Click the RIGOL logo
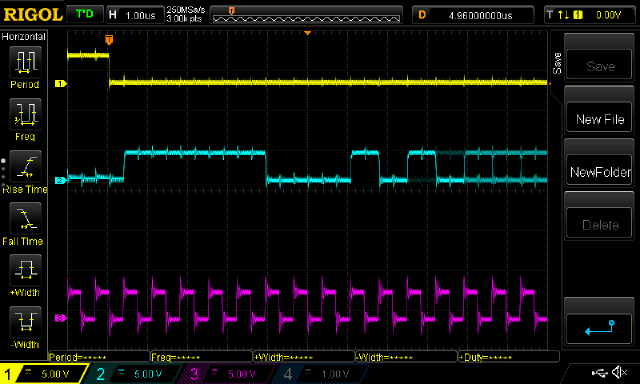The image size is (640, 384). (33, 15)
